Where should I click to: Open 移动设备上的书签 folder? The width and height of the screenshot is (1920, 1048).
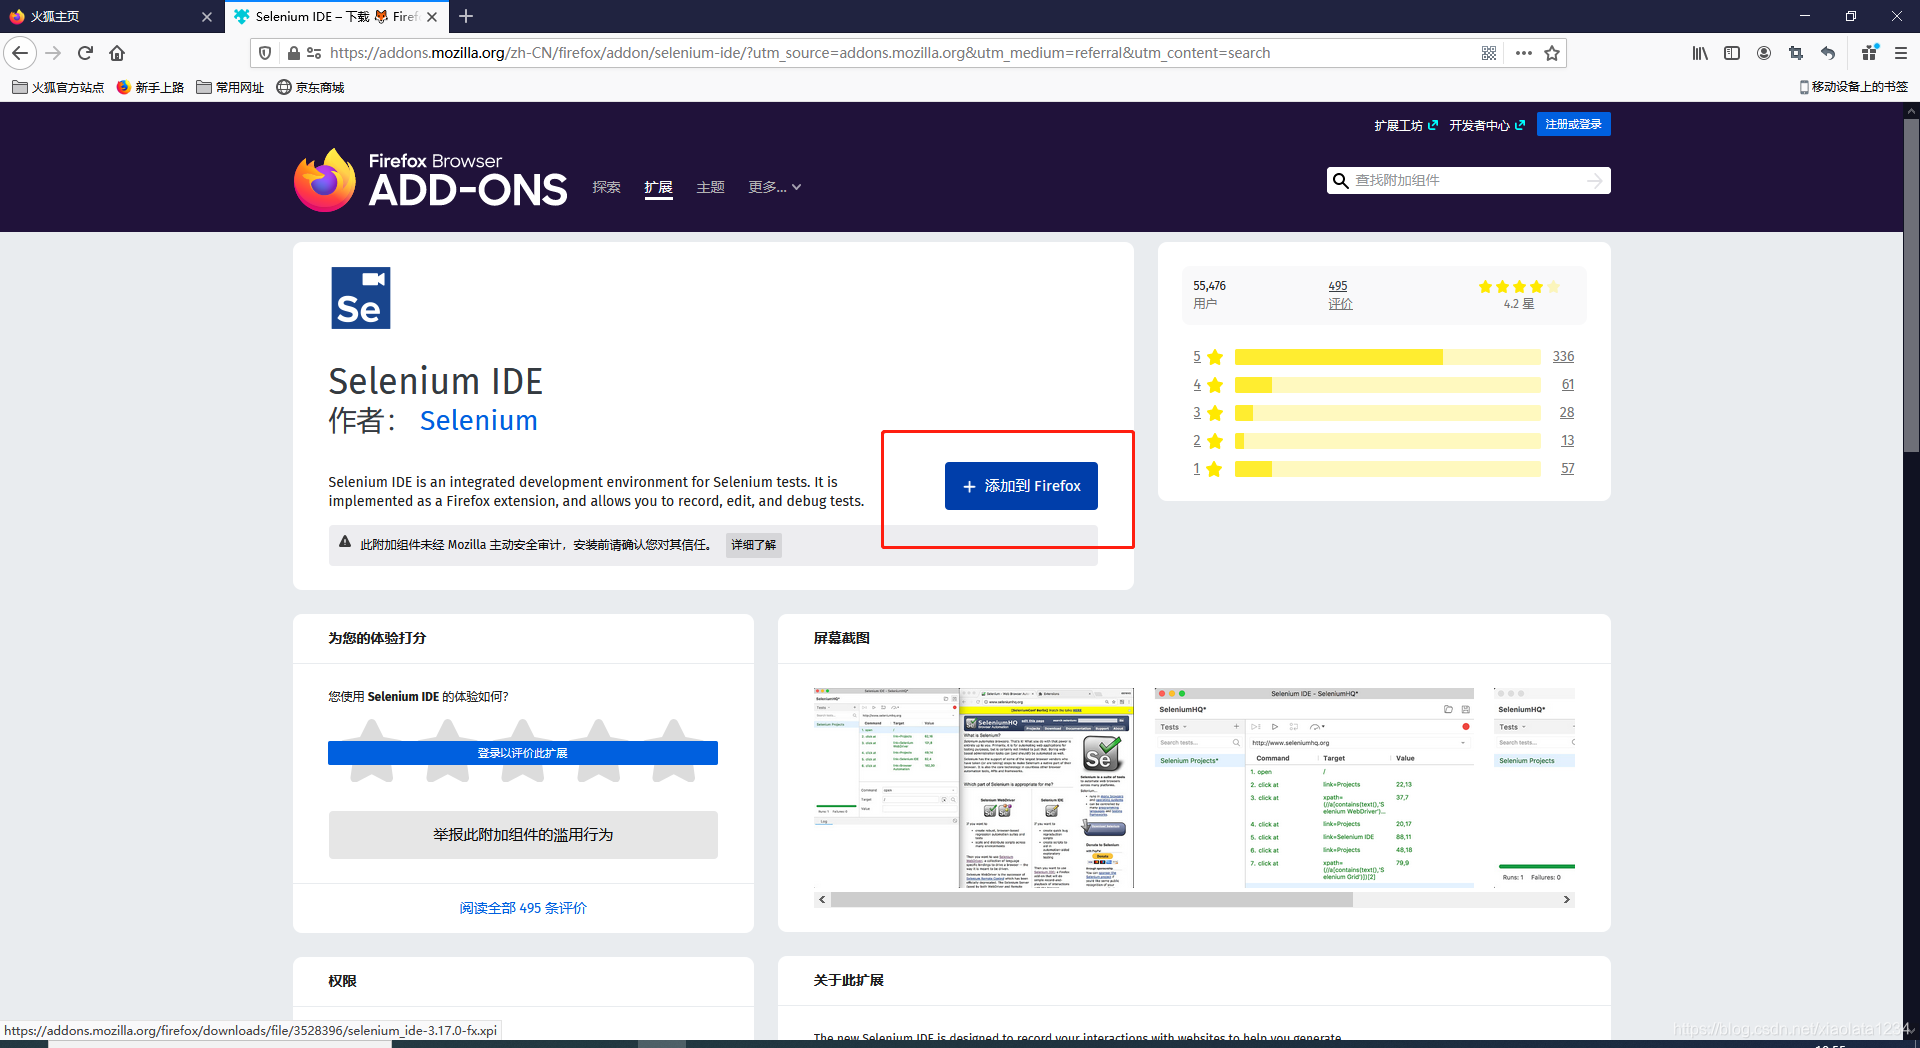tap(1853, 87)
